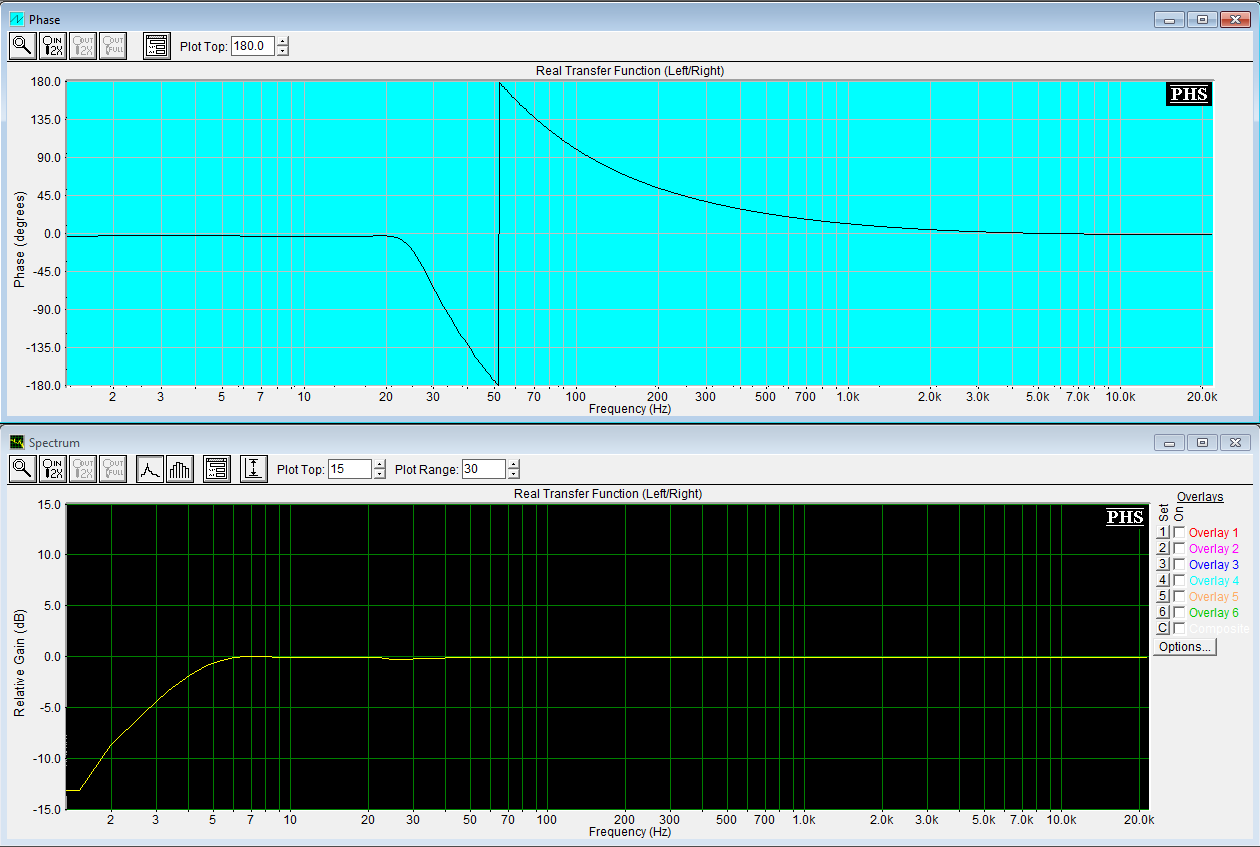Click the underlined Overlays heading

tap(1200, 497)
